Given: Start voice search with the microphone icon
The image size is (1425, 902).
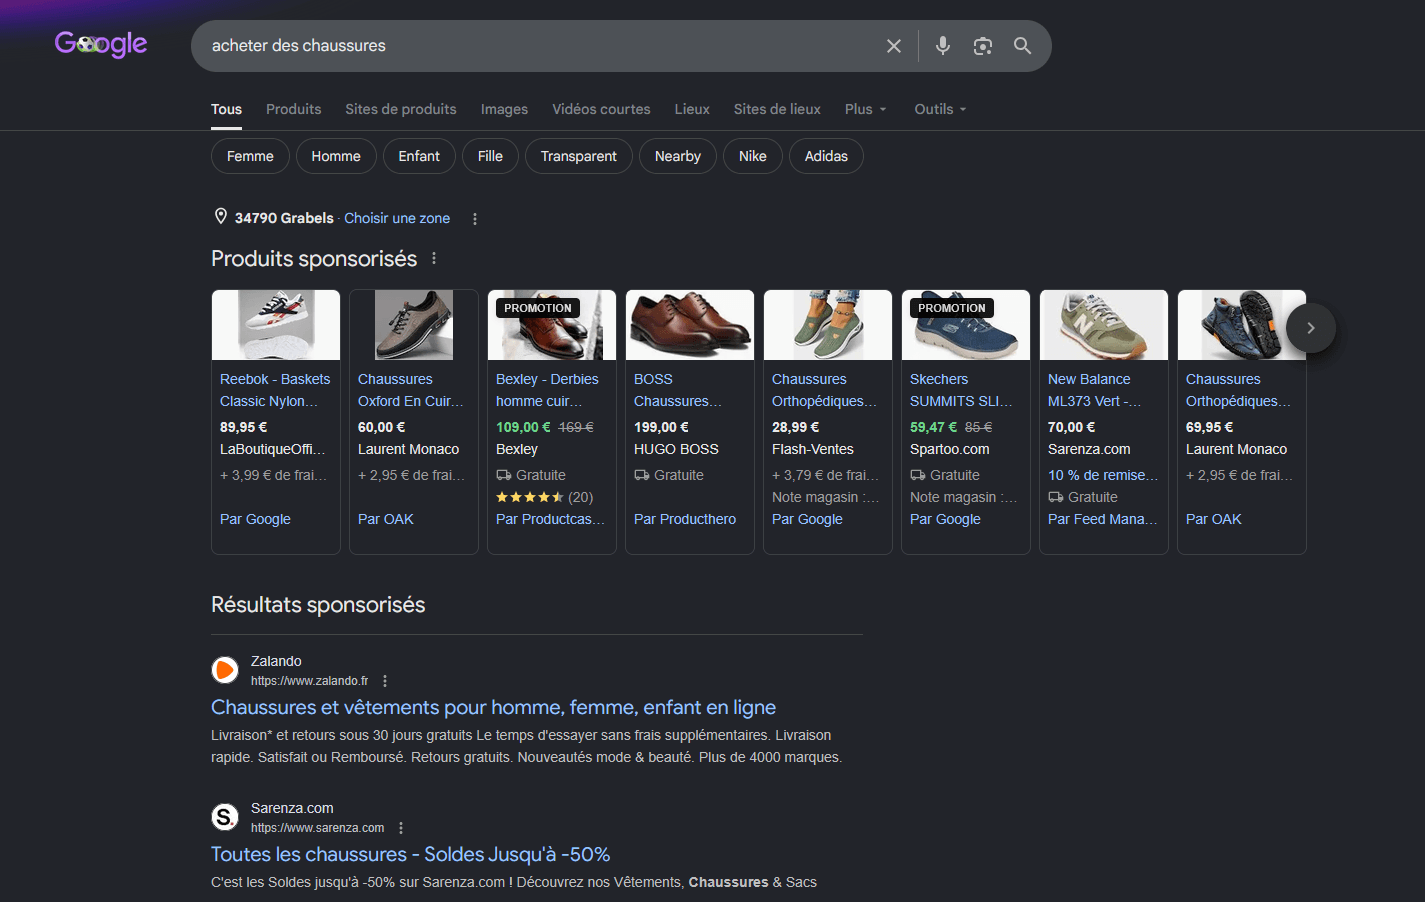Looking at the screenshot, I should click(942, 46).
